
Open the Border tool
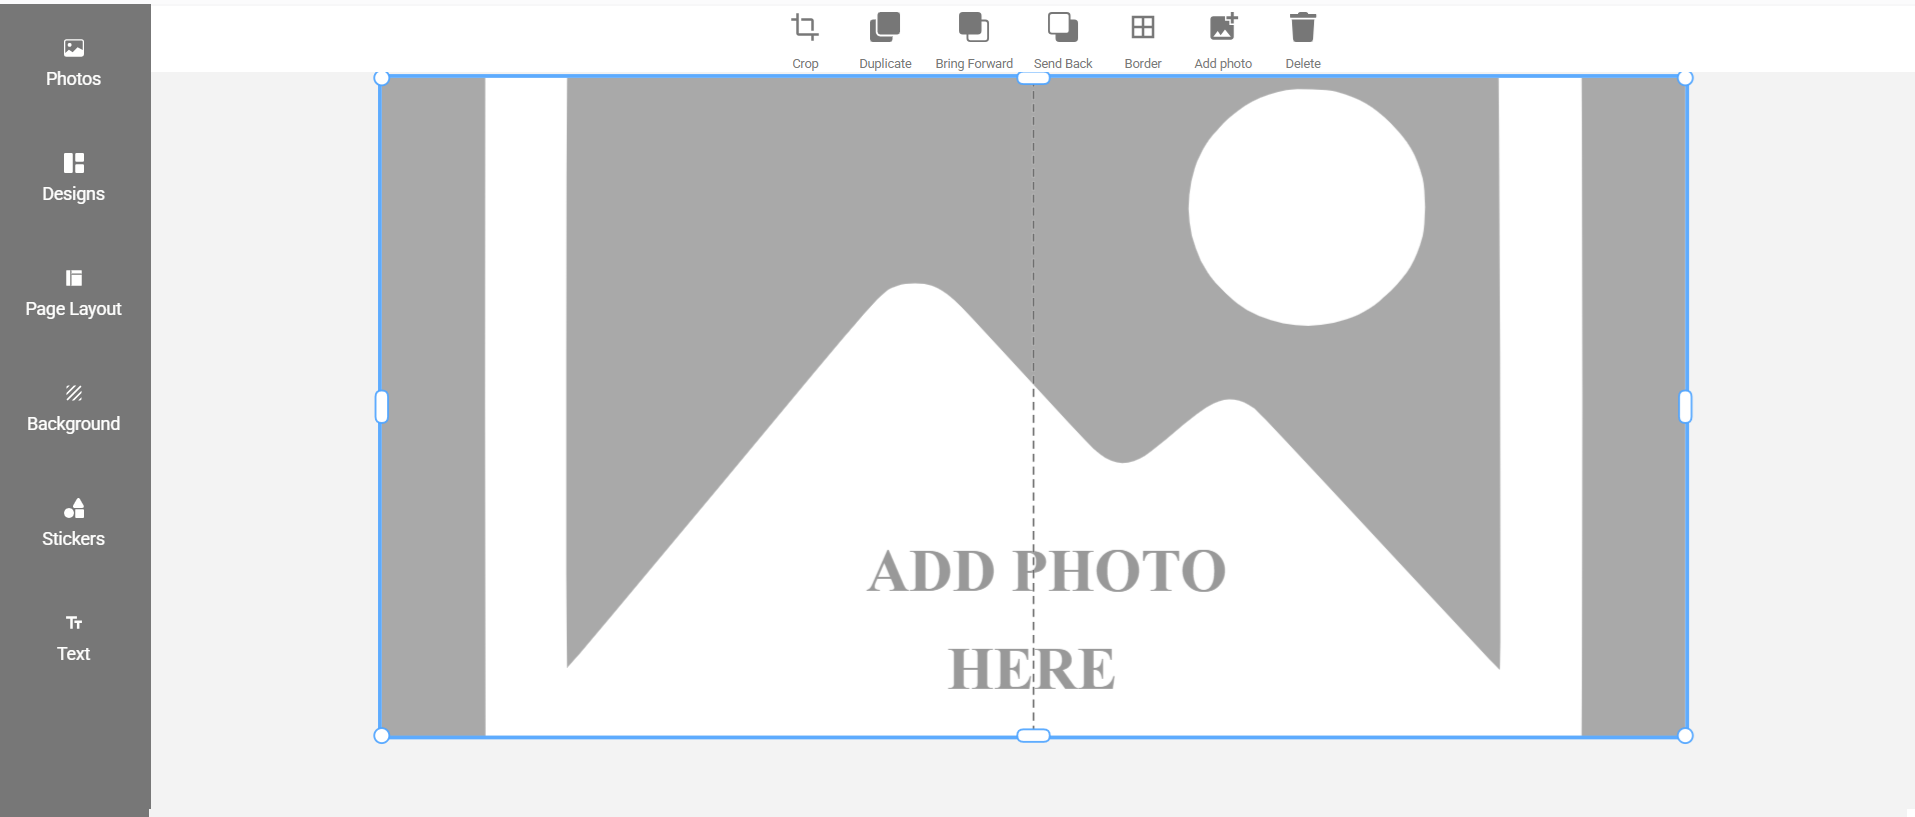[x=1142, y=28]
